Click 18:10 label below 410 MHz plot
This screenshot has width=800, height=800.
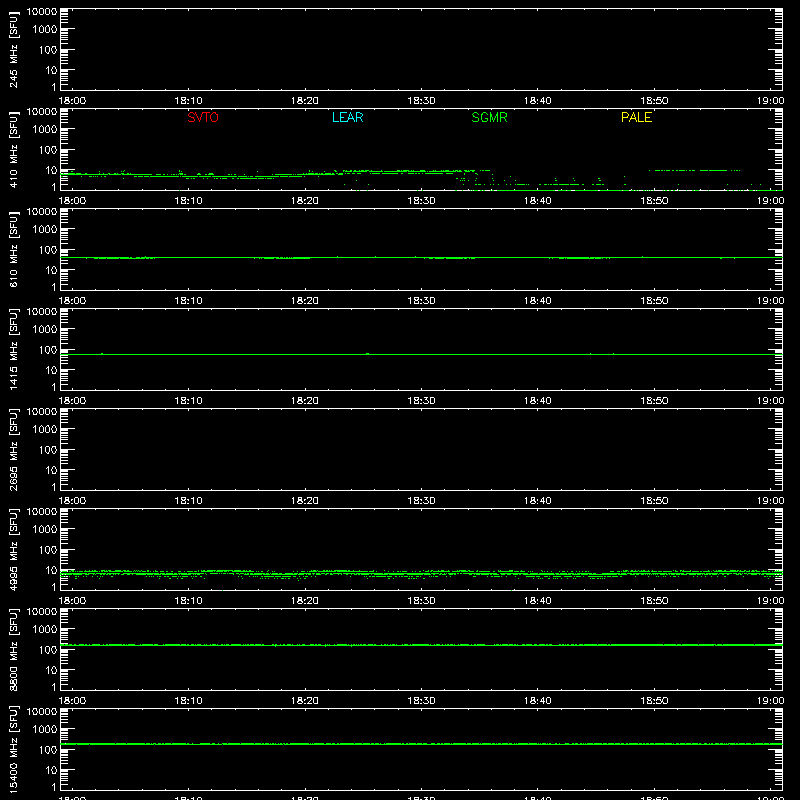189,201
